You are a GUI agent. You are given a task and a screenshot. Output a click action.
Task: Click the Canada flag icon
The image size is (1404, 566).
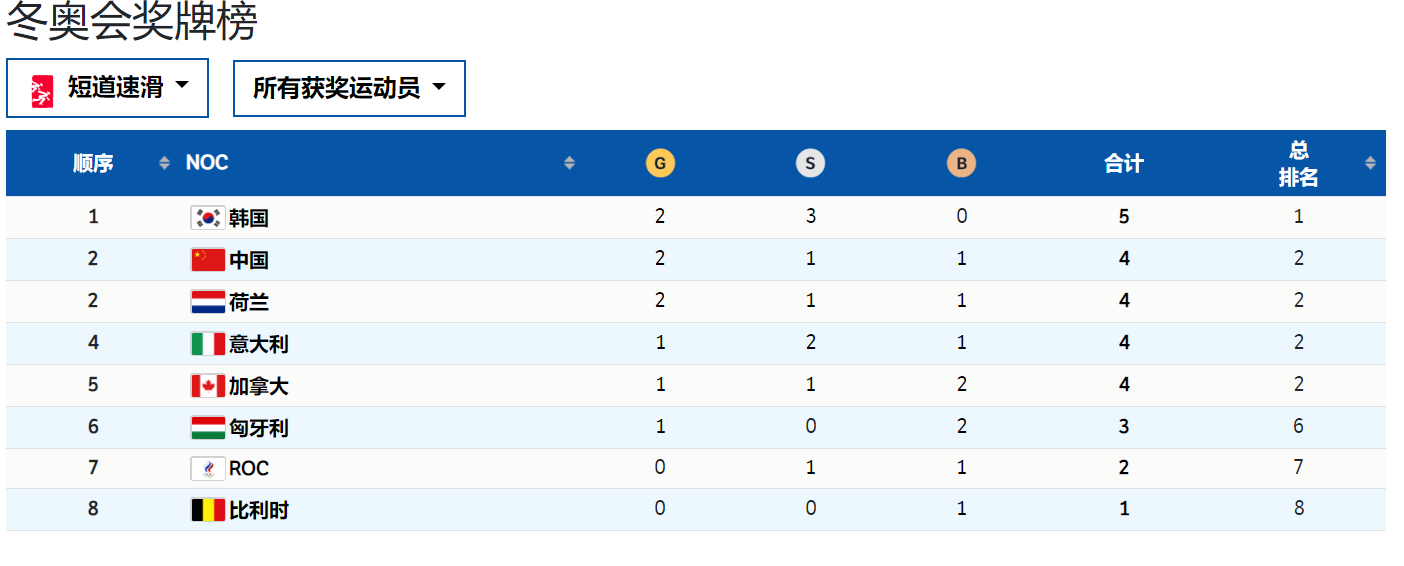pos(208,386)
